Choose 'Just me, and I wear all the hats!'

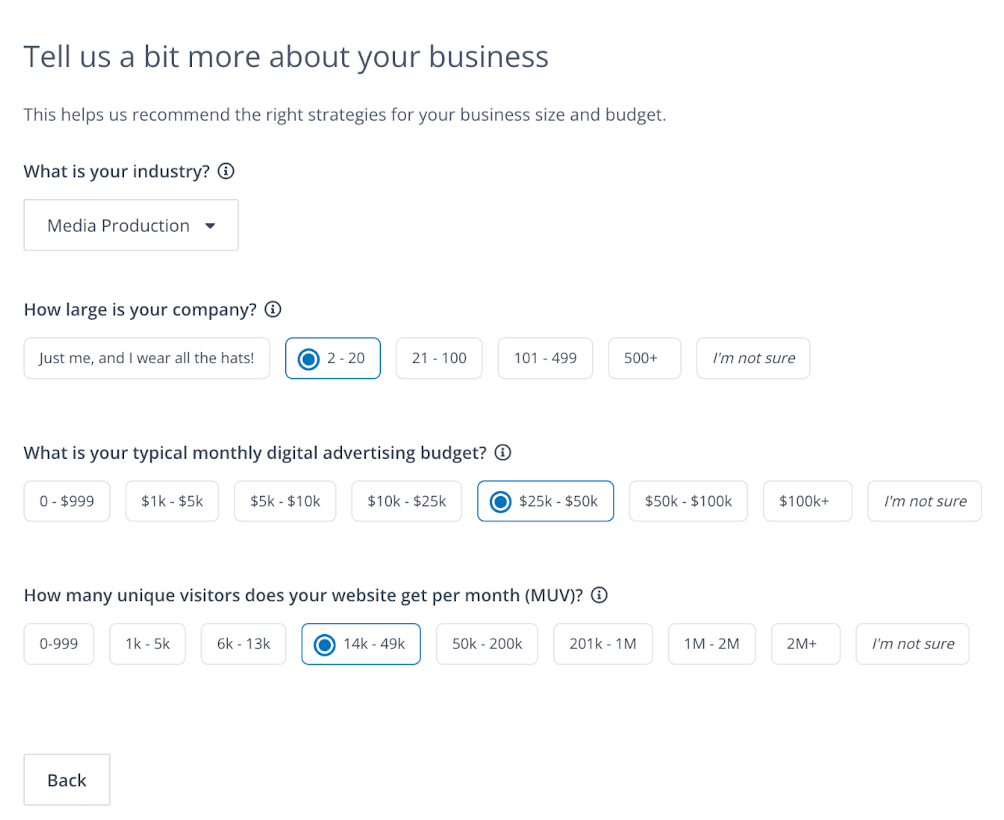click(147, 358)
